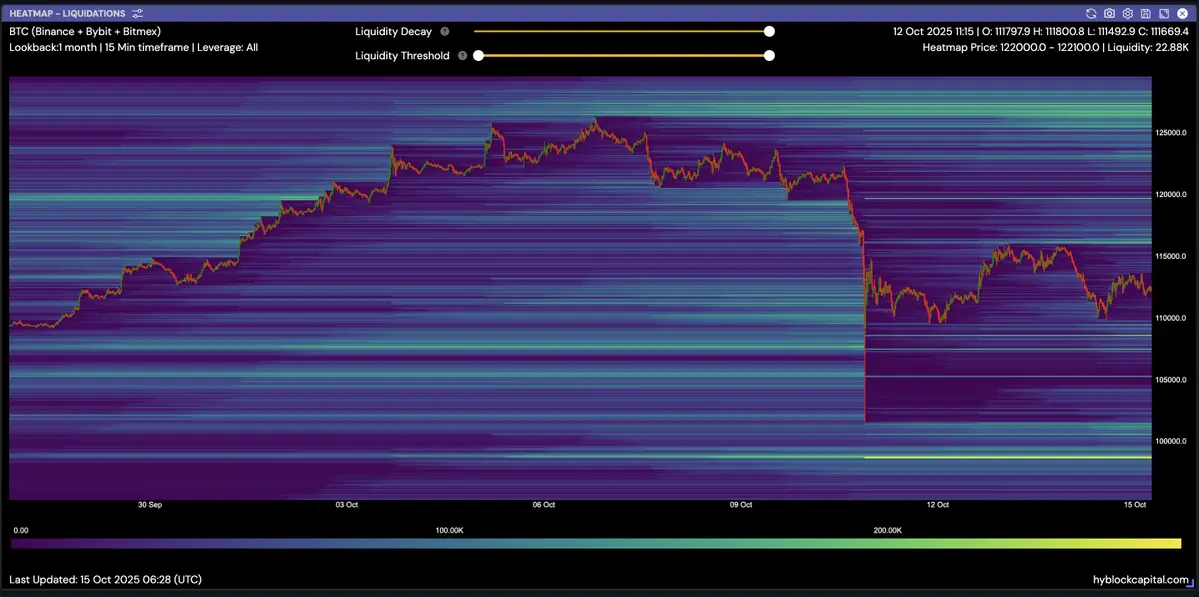
Task: Click the 110000.0 price axis label
Action: (1171, 318)
